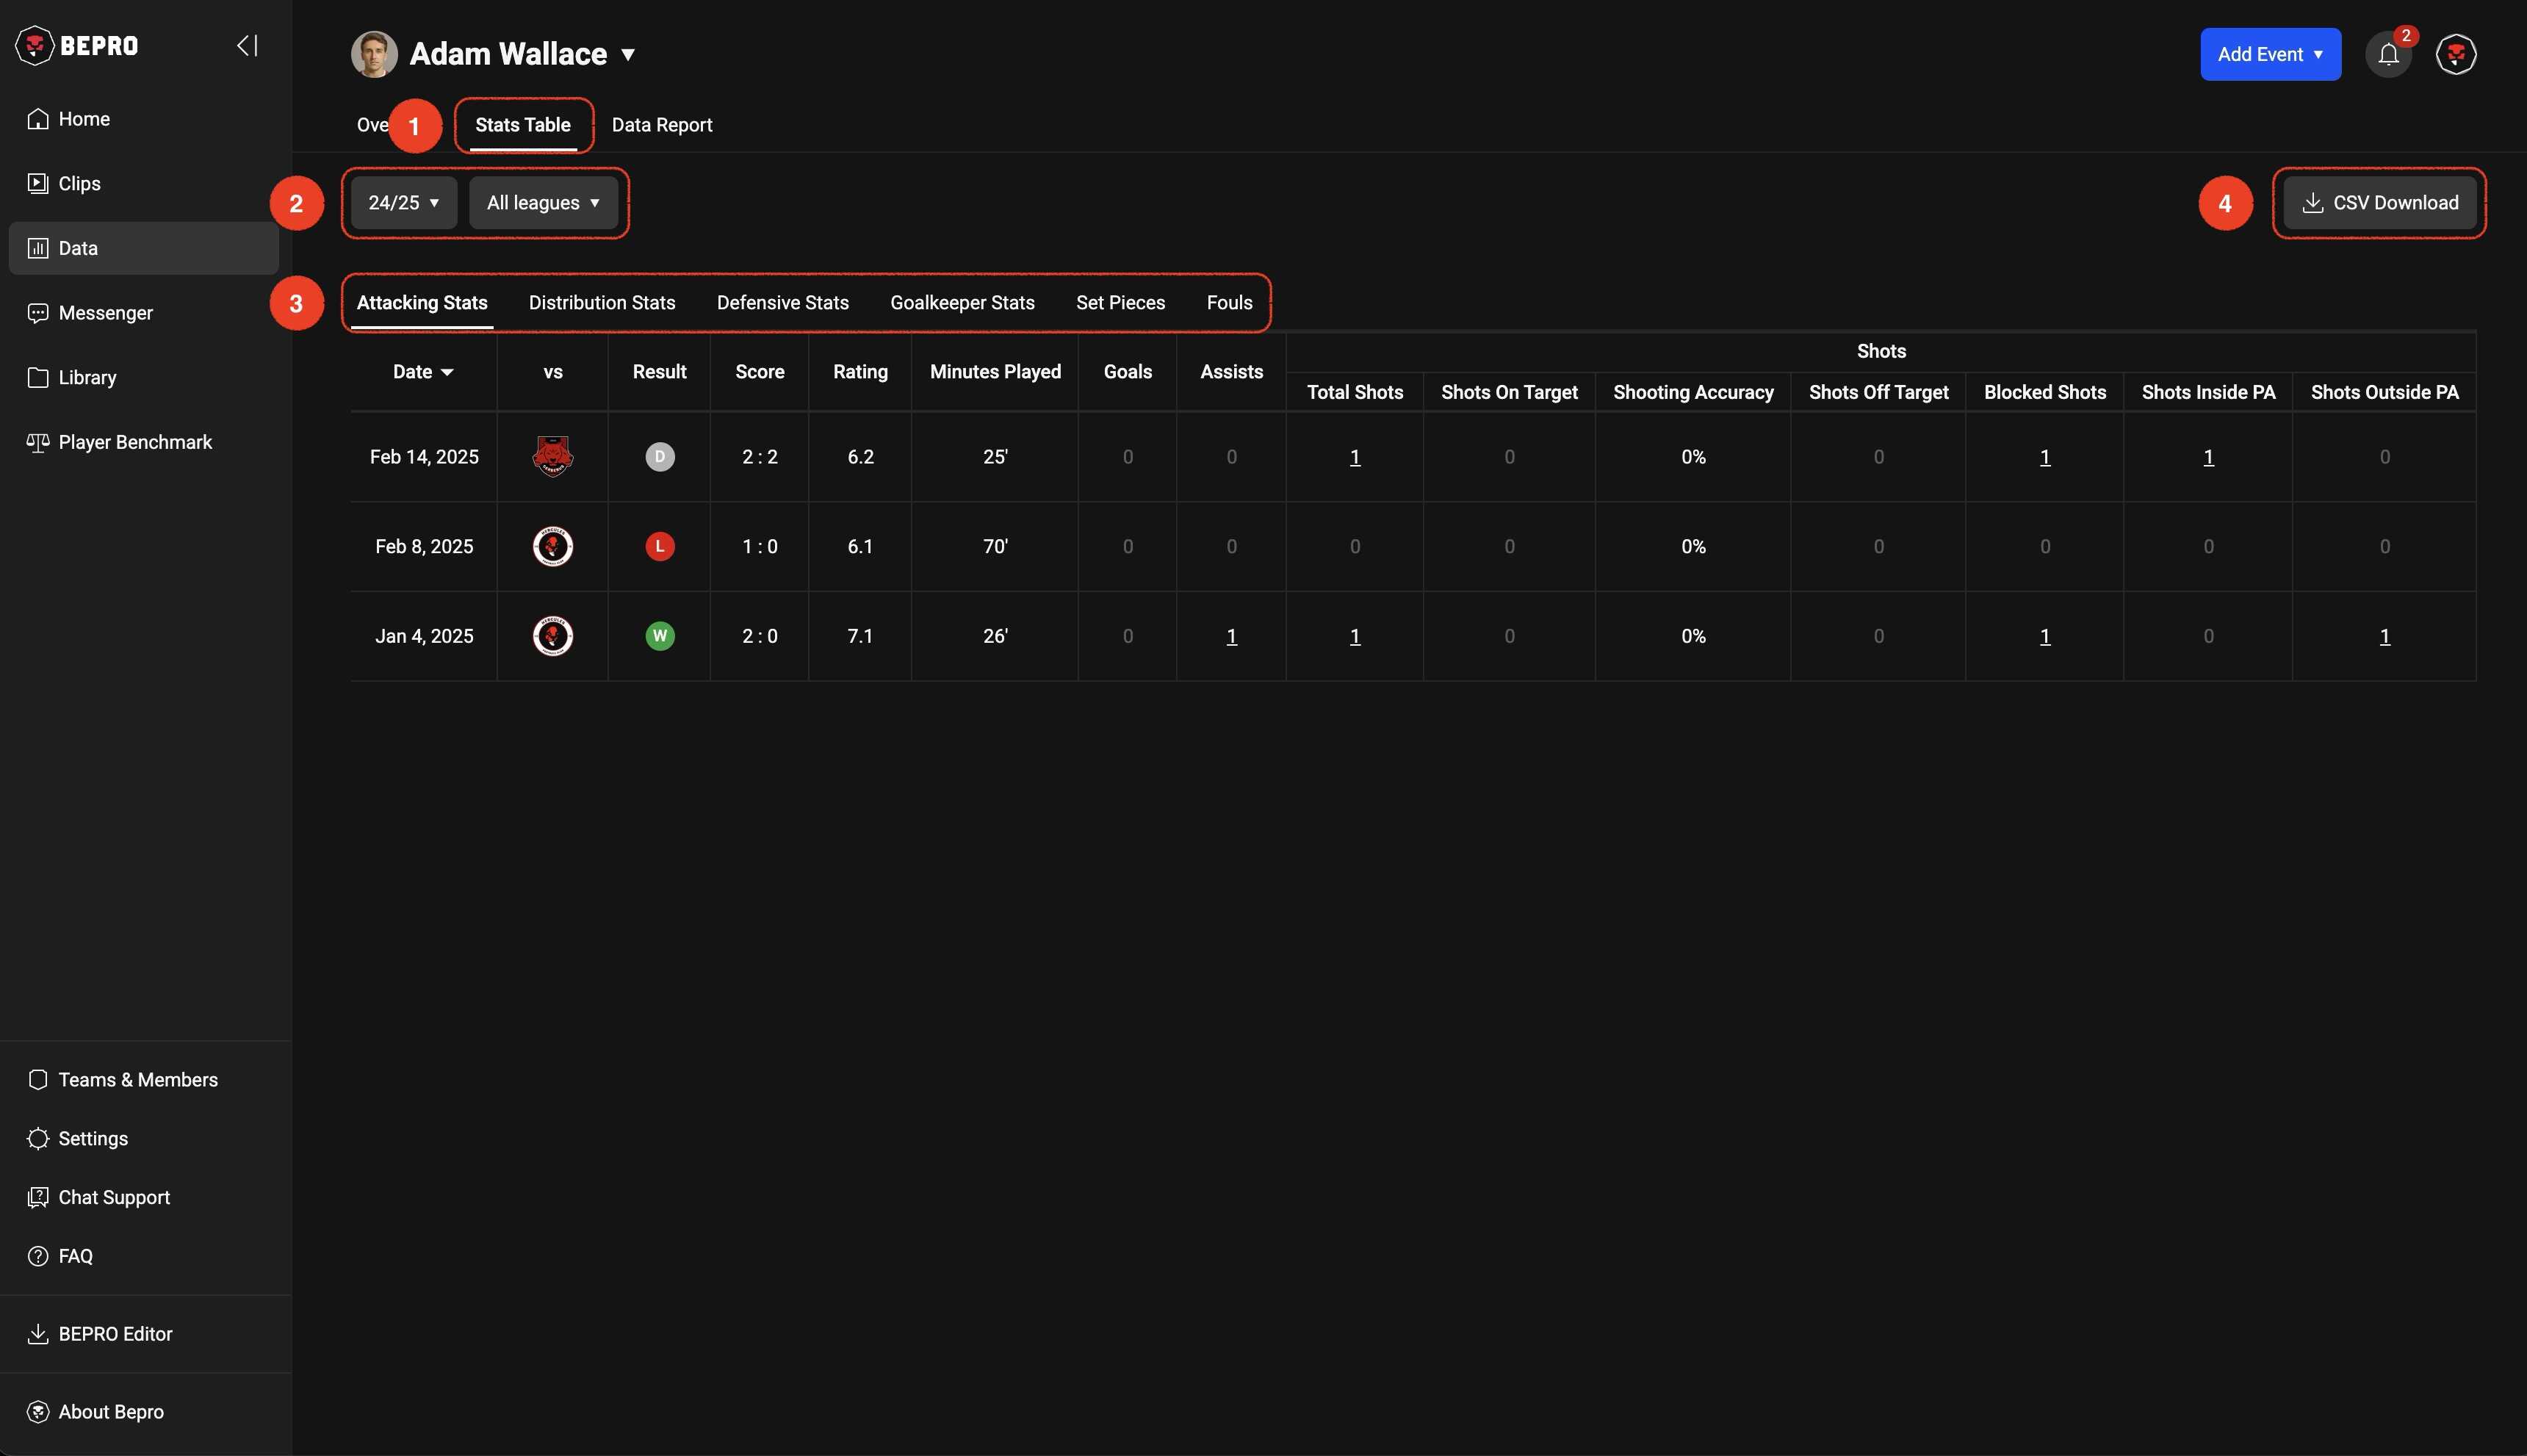Open the All leagues filter dropdown
Viewport: 2527px width, 1456px height.
[x=543, y=203]
